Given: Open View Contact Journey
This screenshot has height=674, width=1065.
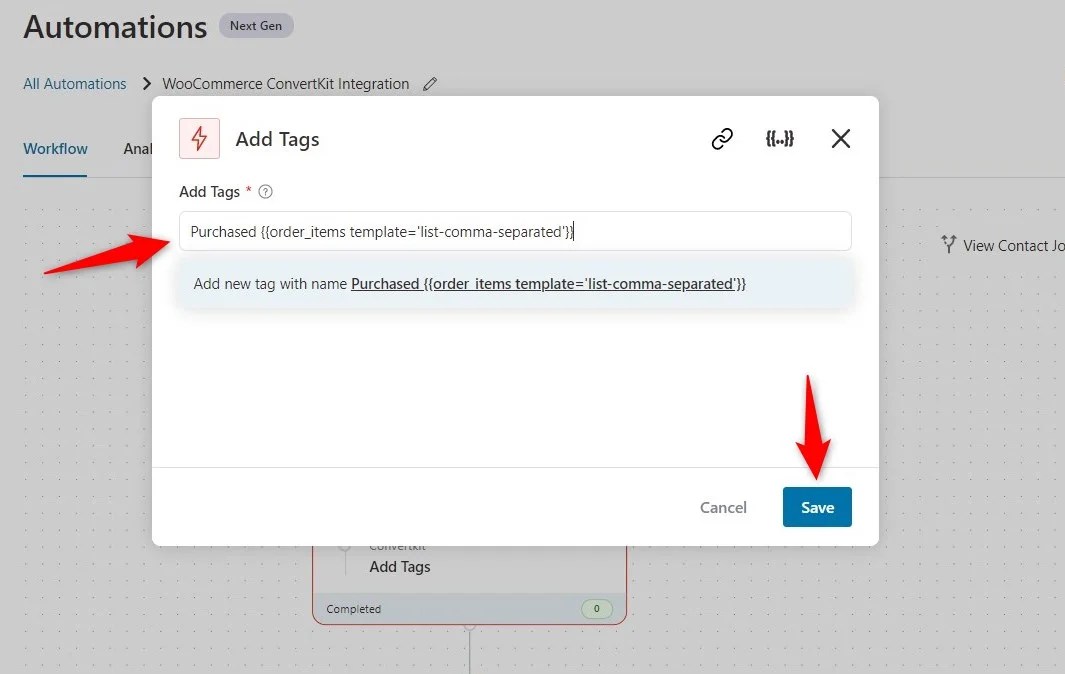Looking at the screenshot, I should (x=1010, y=244).
